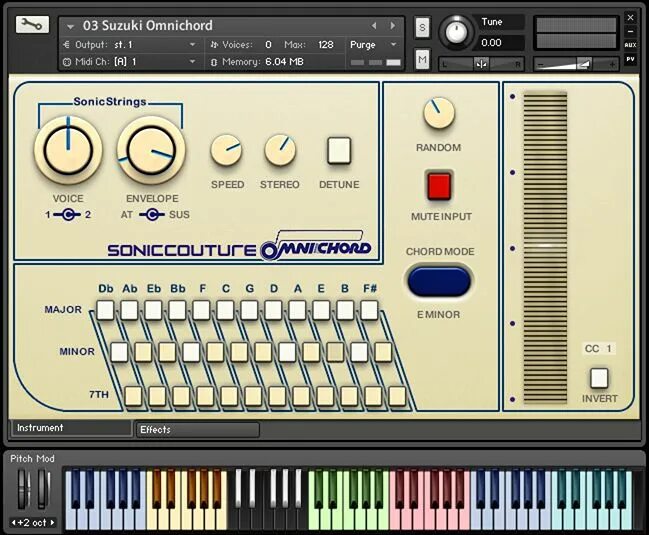Open the instrument name dropdown arrow
This screenshot has height=535, width=649.
click(70, 27)
